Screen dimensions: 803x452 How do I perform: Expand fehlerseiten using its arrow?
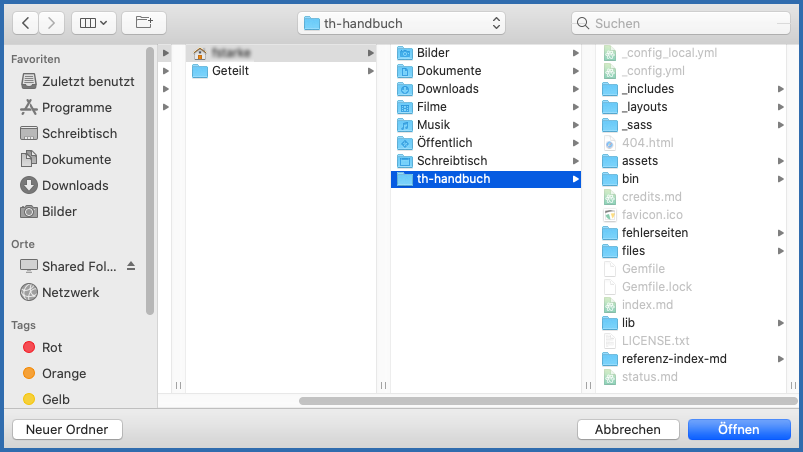[x=780, y=233]
